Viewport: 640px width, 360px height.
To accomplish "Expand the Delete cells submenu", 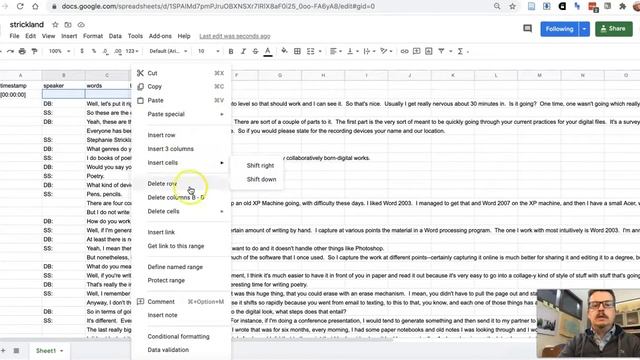I will click(222, 211).
